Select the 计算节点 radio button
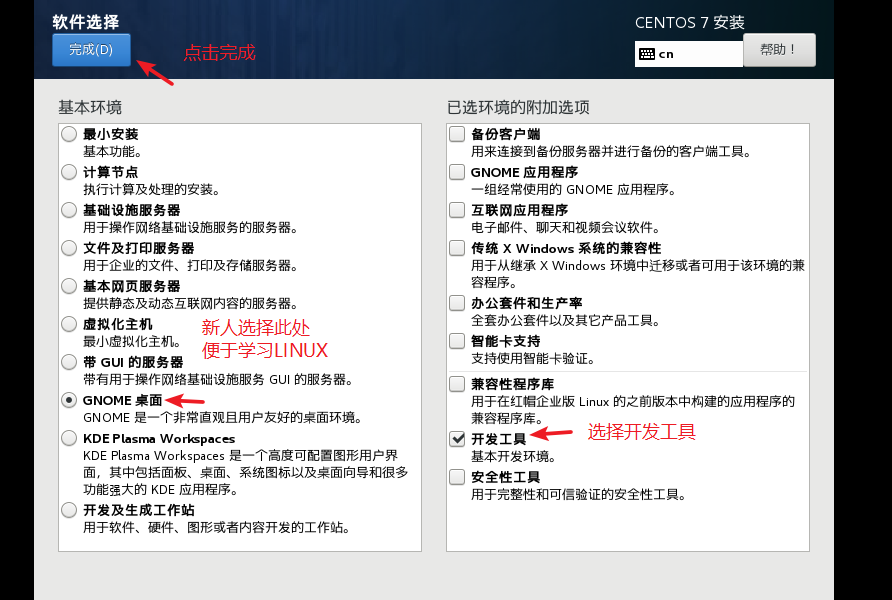The width and height of the screenshot is (892, 600). [69, 172]
